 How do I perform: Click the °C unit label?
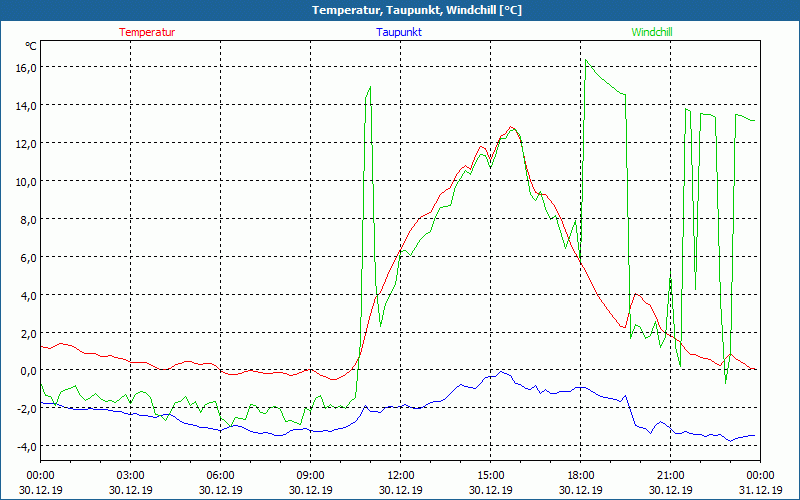pyautogui.click(x=31, y=46)
